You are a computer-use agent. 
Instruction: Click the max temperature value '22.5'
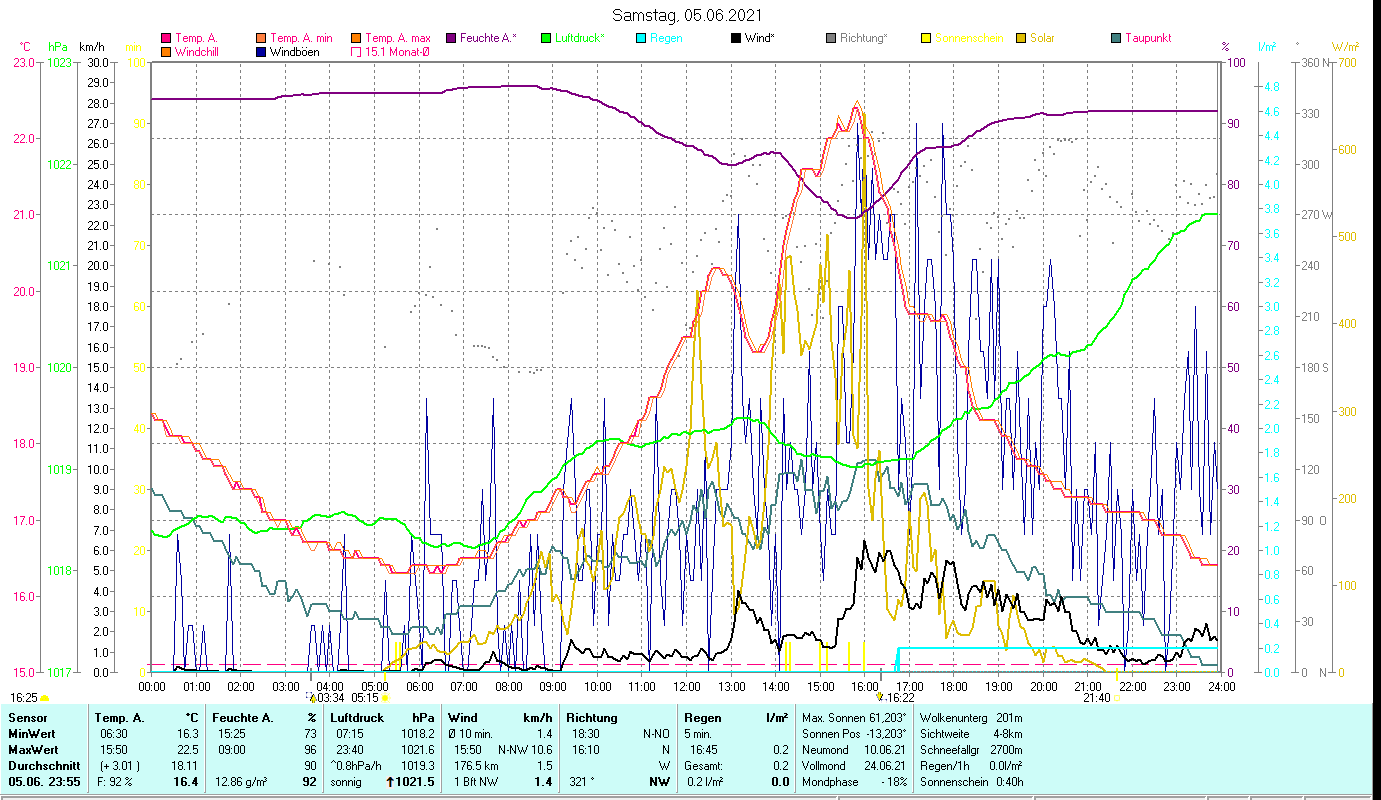pyautogui.click(x=186, y=750)
